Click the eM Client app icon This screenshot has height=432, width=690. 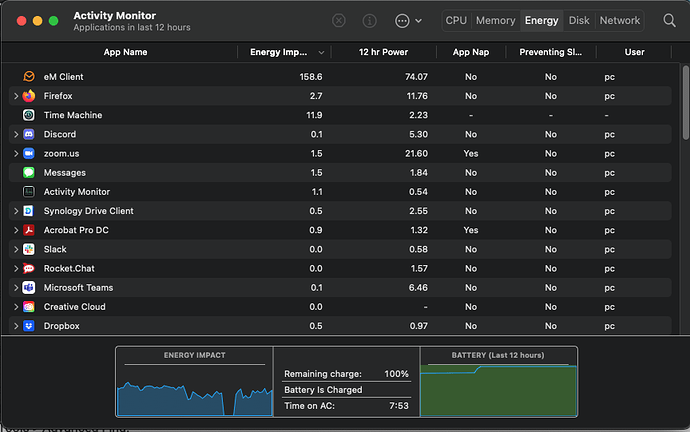point(29,77)
